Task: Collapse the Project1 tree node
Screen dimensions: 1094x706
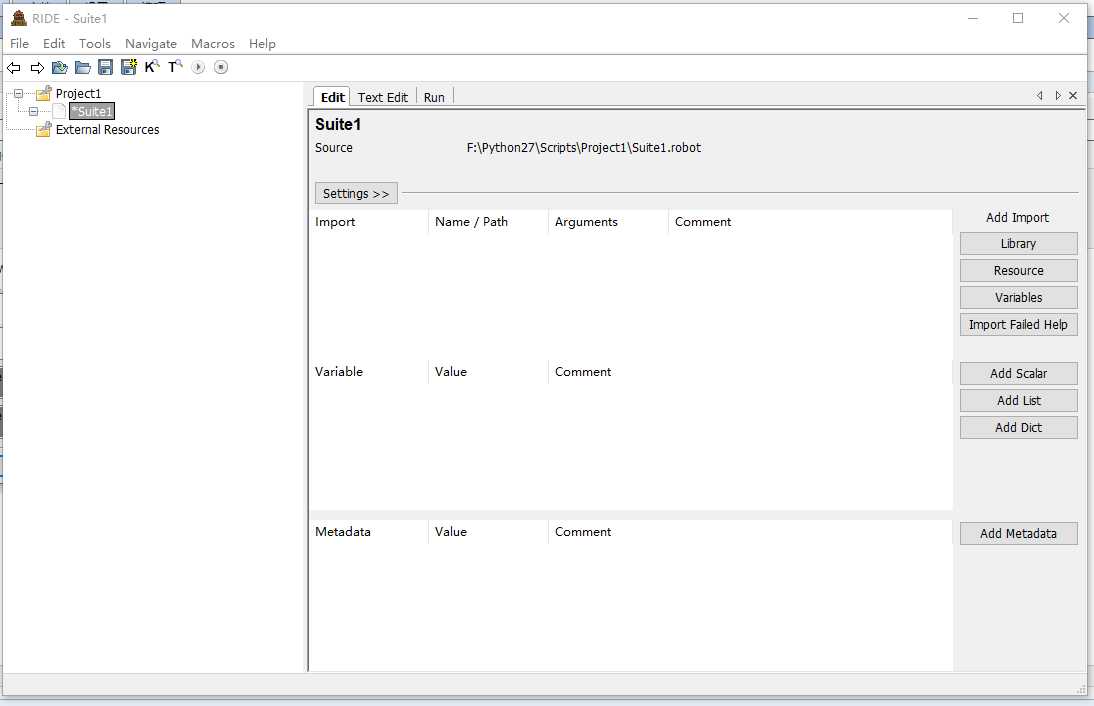Action: (19, 93)
